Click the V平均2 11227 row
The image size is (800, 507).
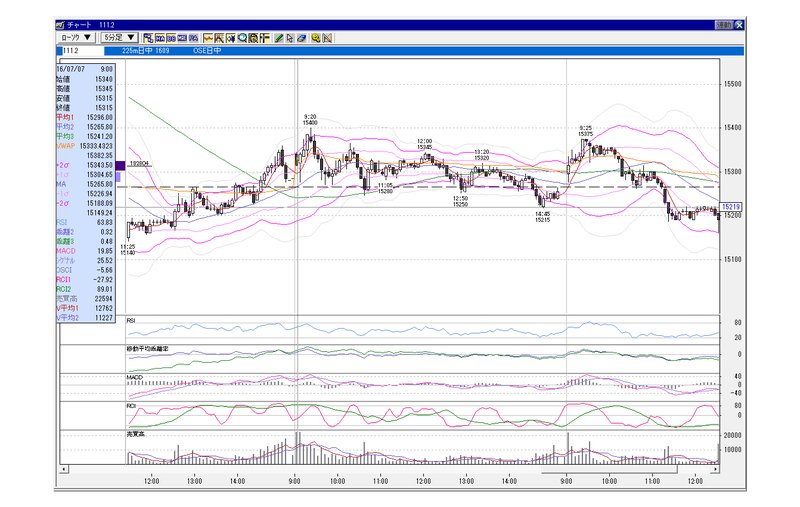tap(85, 317)
